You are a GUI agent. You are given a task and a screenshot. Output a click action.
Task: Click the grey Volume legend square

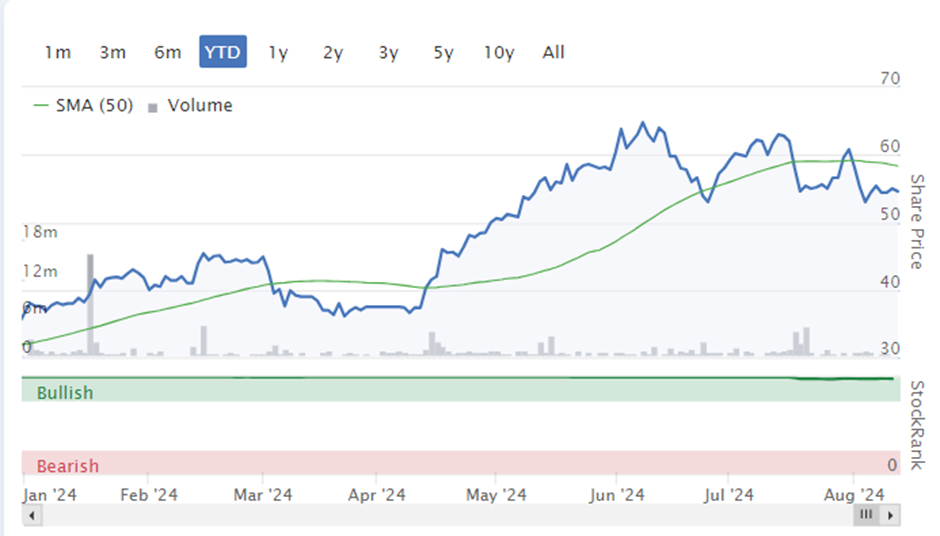pyautogui.click(x=153, y=108)
